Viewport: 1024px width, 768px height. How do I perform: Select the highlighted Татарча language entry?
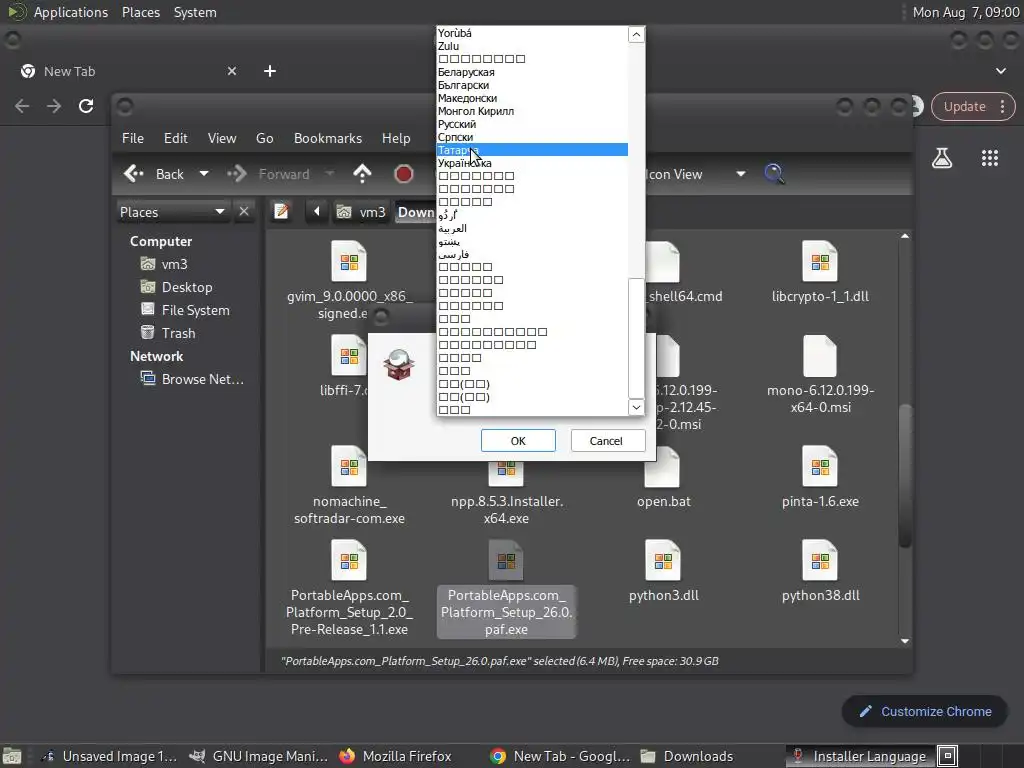(x=532, y=150)
